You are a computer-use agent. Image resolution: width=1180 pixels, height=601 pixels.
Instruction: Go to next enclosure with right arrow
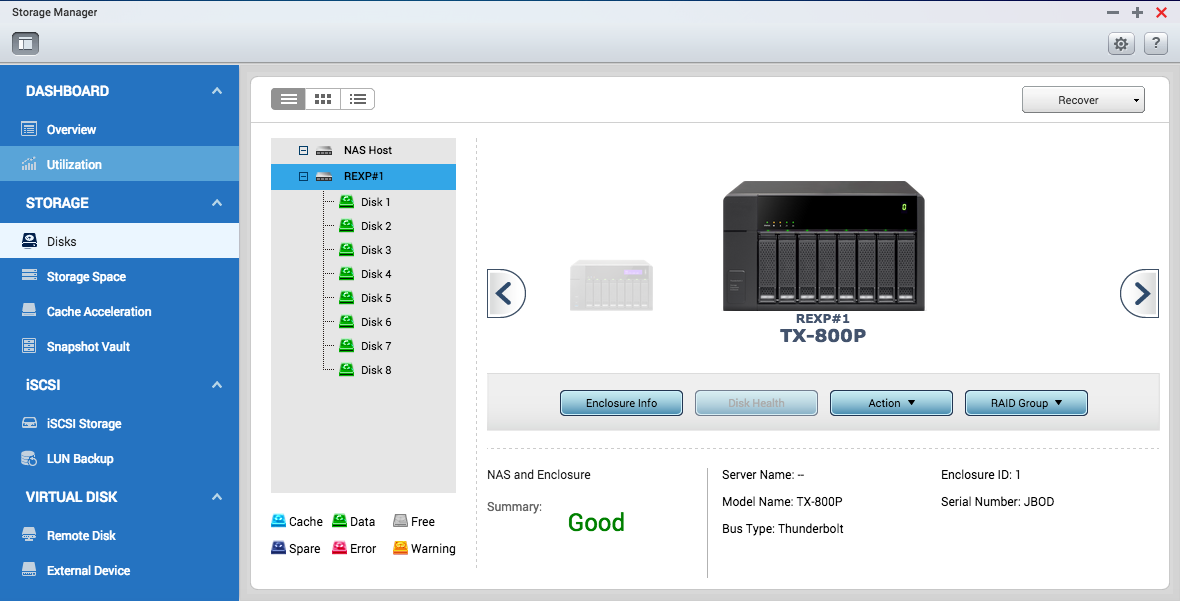pos(1140,294)
